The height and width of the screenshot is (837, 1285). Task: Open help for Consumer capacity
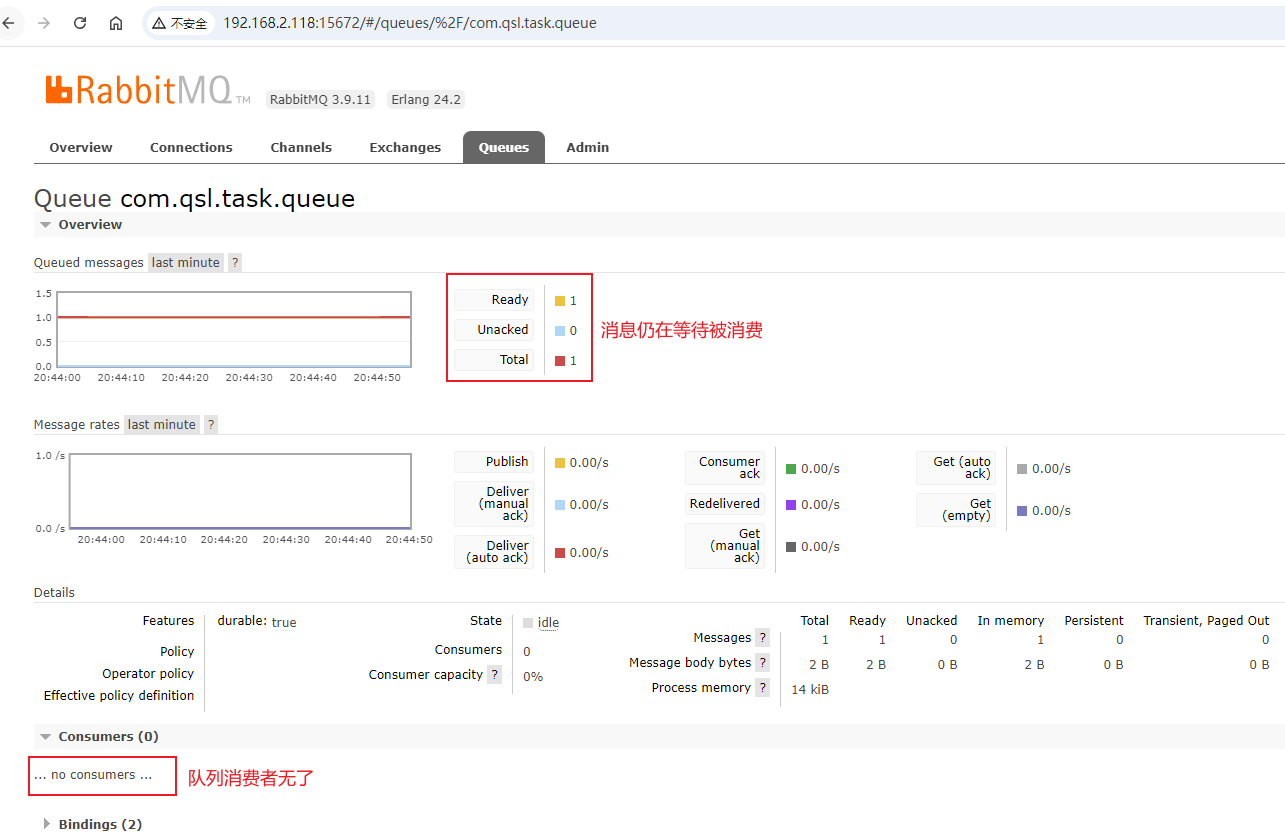493,675
